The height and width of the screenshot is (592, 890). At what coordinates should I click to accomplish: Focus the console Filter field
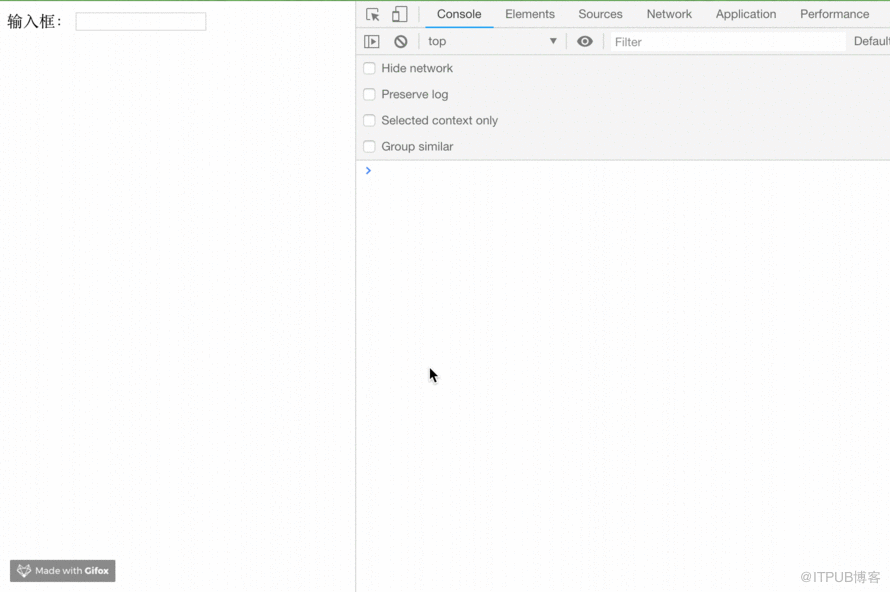coord(728,41)
